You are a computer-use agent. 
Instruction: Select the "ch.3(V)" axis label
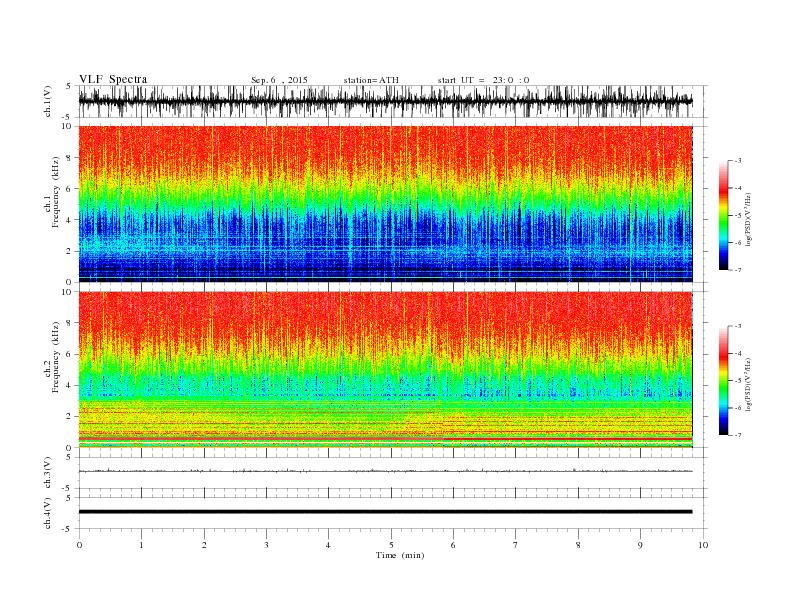click(x=48, y=473)
